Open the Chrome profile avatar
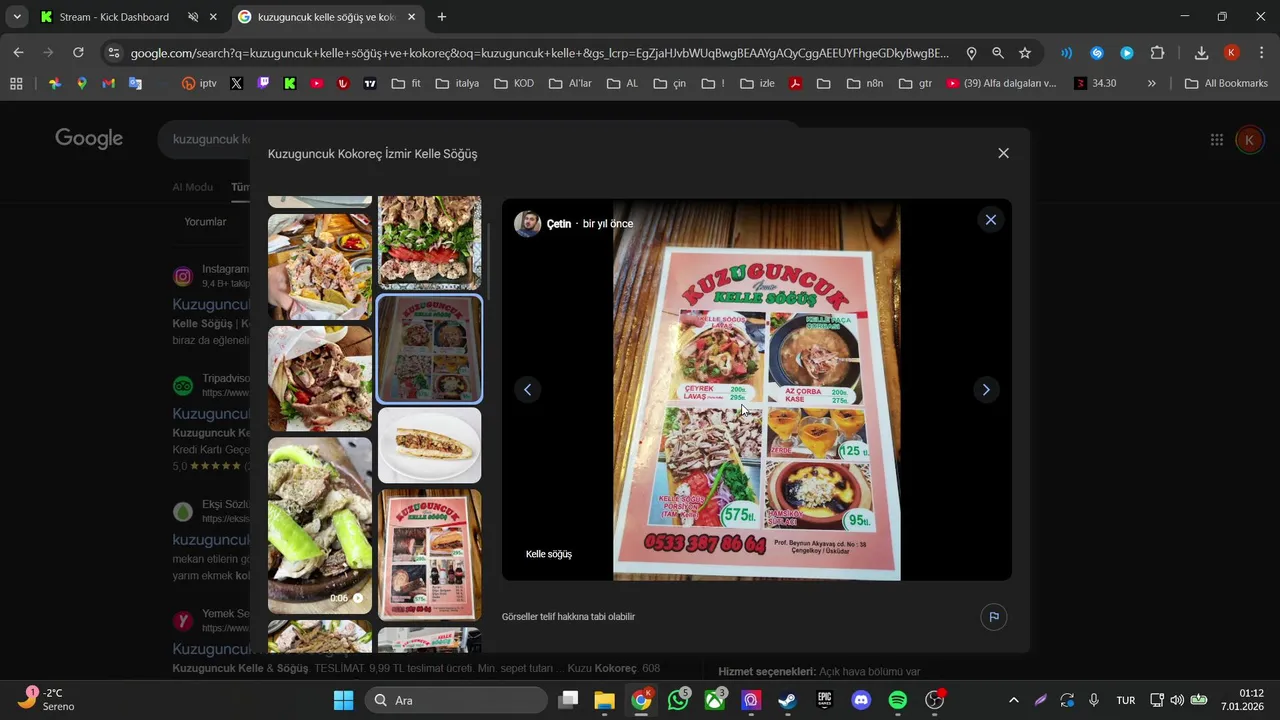 click(1232, 53)
